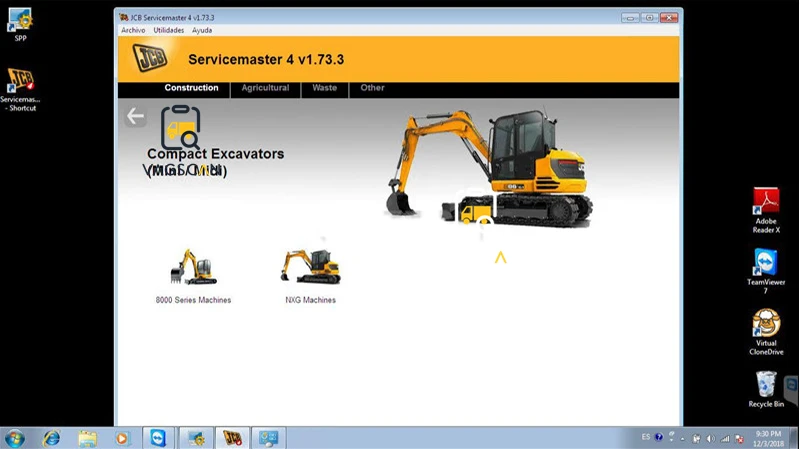Select SPP desktop shortcut icon

(x=20, y=24)
